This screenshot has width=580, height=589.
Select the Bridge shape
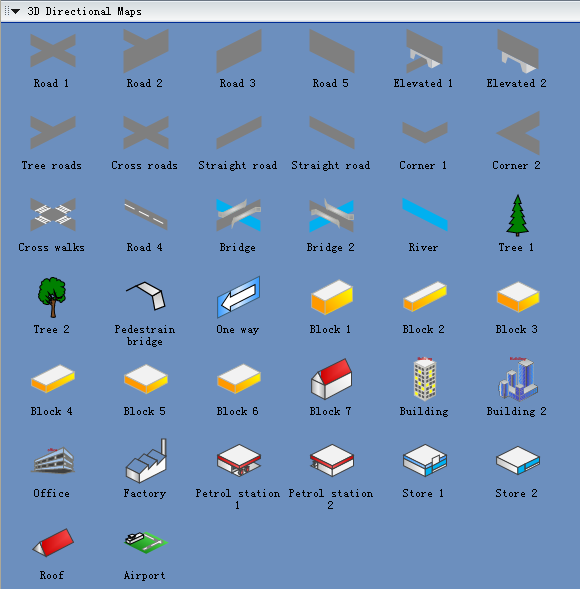coord(239,214)
